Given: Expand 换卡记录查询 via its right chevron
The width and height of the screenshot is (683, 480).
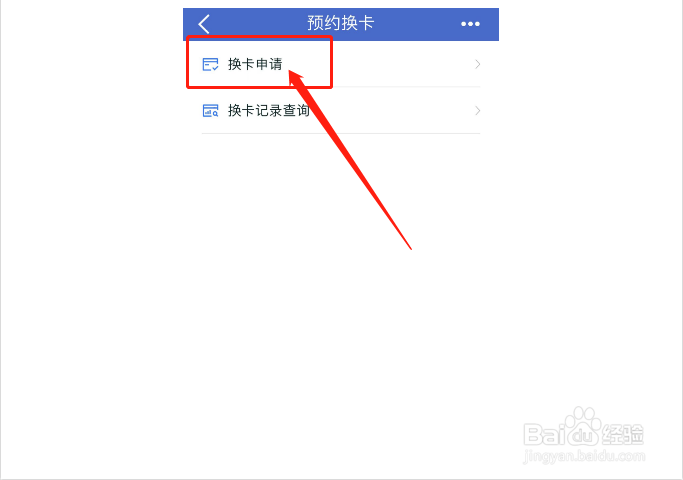Looking at the screenshot, I should (478, 111).
